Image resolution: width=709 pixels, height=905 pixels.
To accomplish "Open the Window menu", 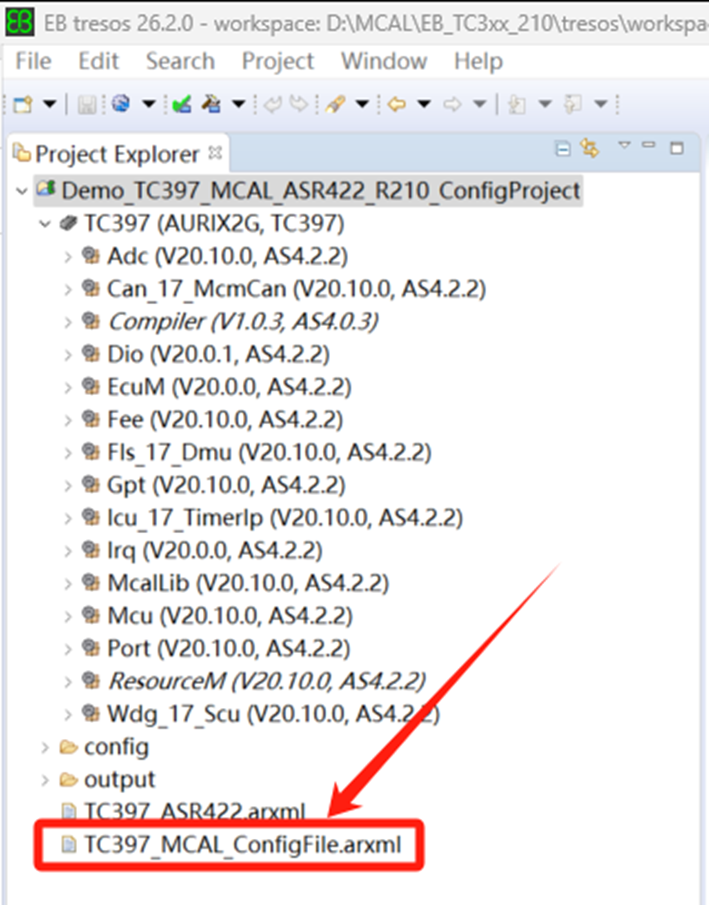I will 384,61.
